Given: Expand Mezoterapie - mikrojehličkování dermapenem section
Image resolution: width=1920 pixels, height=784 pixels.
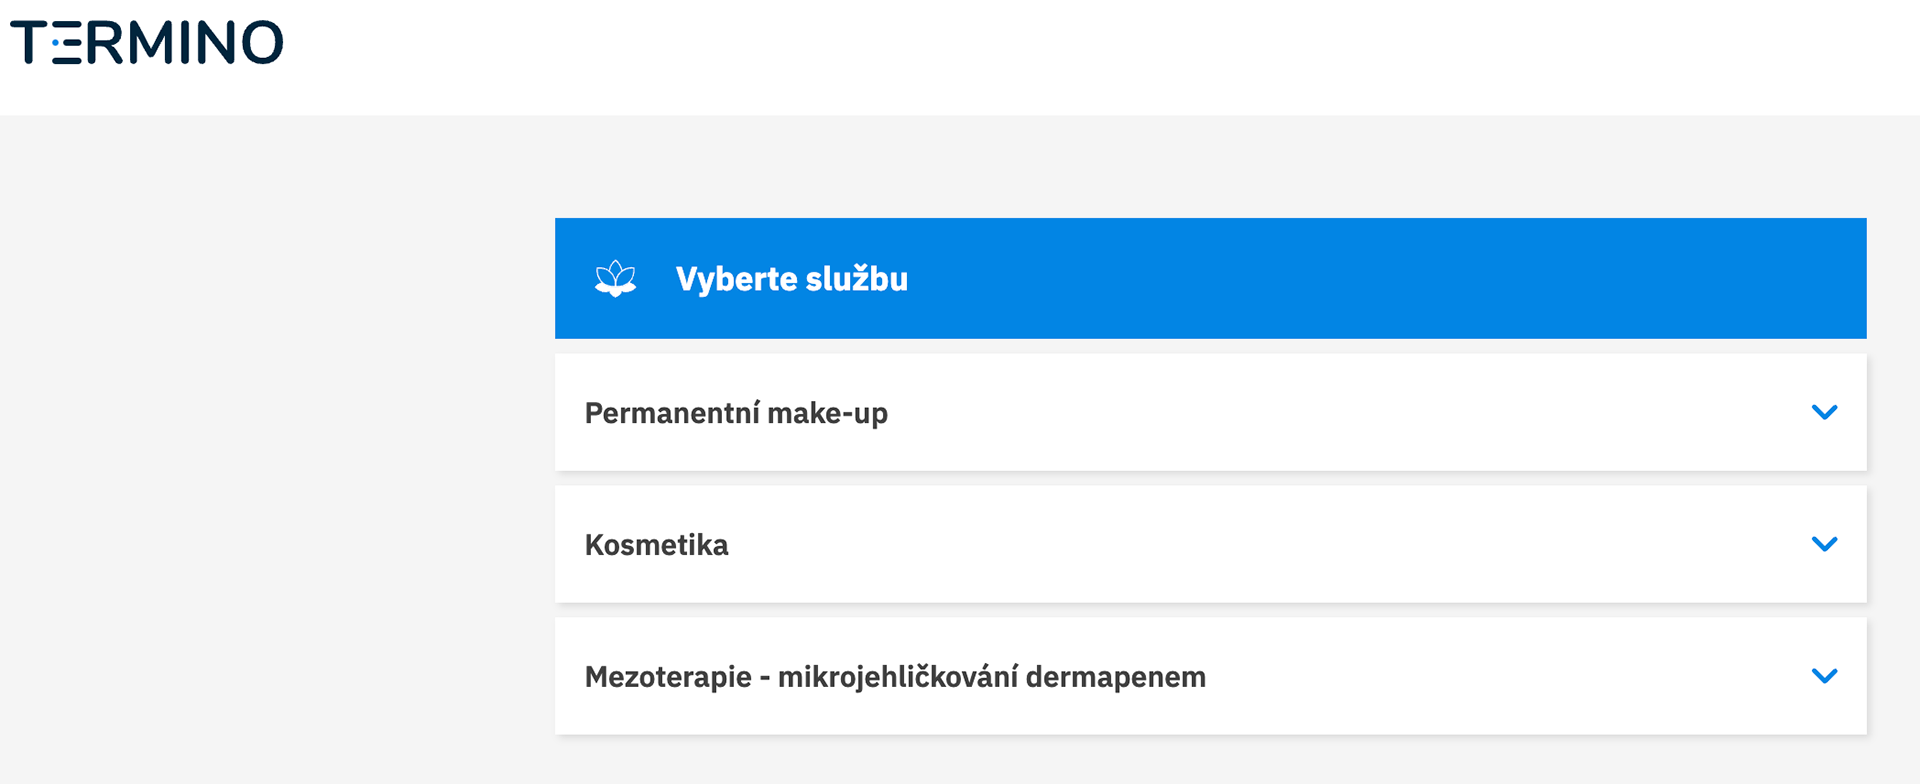Looking at the screenshot, I should pos(1210,677).
